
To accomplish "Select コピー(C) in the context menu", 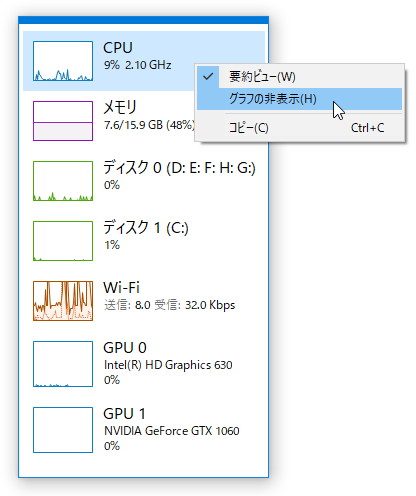I will tap(299, 128).
